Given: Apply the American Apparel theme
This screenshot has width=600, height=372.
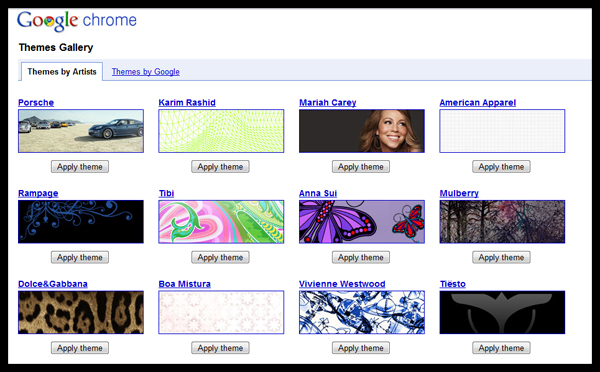Looking at the screenshot, I should (x=501, y=166).
